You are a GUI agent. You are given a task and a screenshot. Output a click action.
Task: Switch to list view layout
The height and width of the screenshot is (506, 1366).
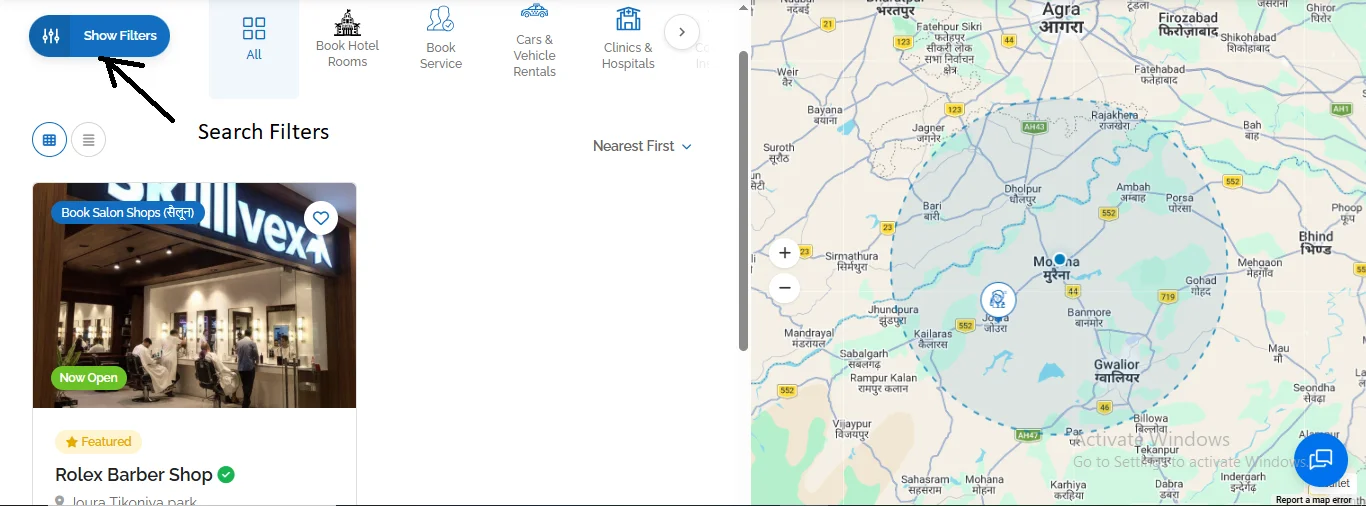tap(89, 140)
